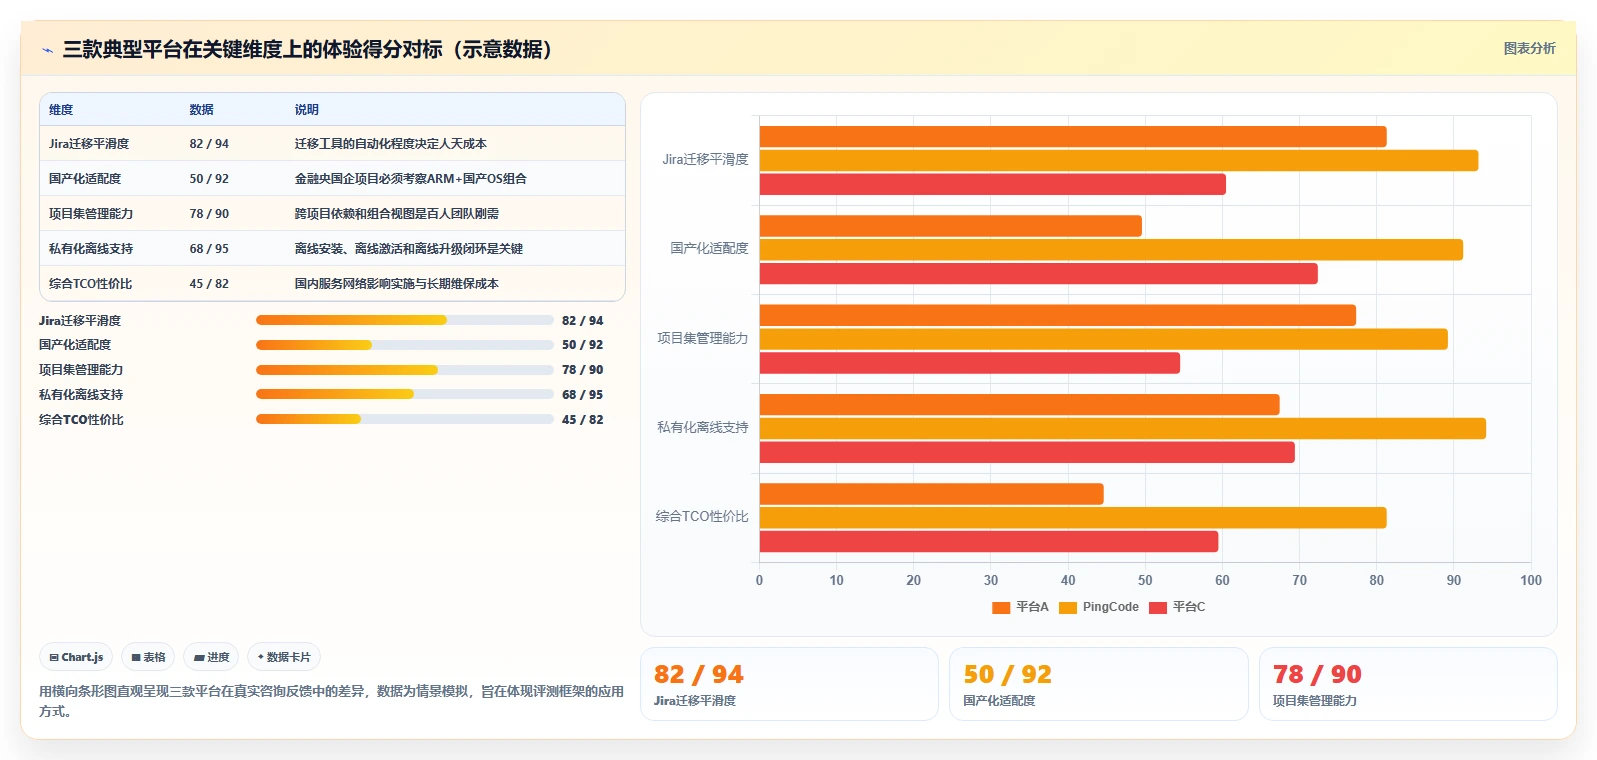Click the PingCode bar for Jira迁移平滑度

tap(1119, 160)
